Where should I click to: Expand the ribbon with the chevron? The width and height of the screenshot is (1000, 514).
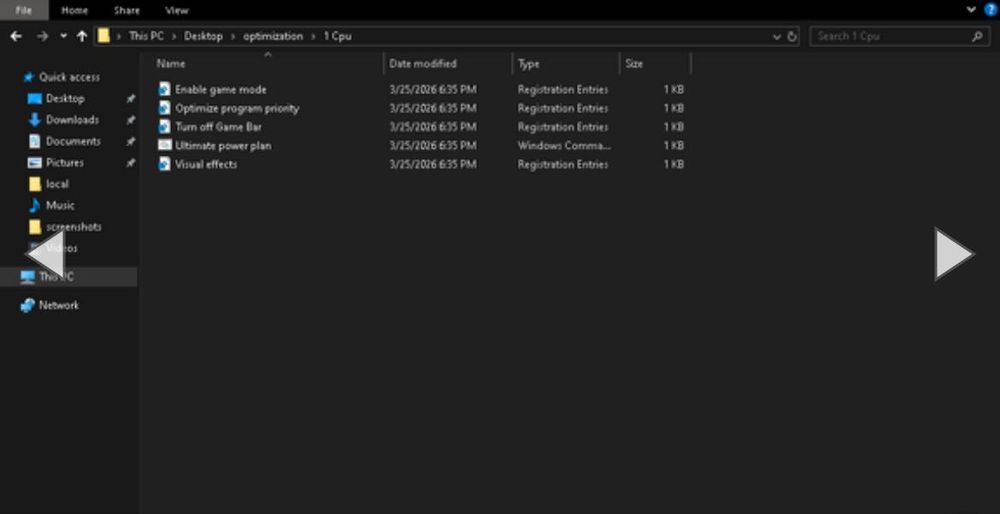click(x=971, y=10)
